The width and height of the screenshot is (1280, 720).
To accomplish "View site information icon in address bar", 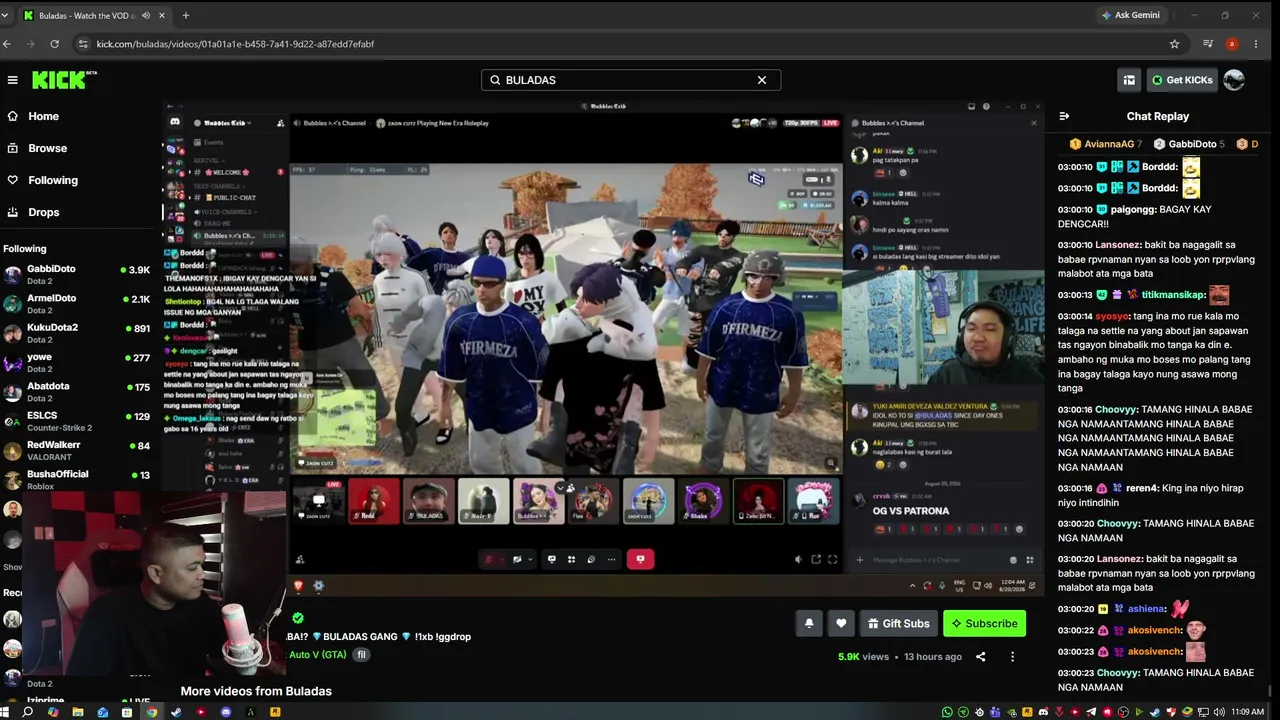I will pyautogui.click(x=83, y=44).
